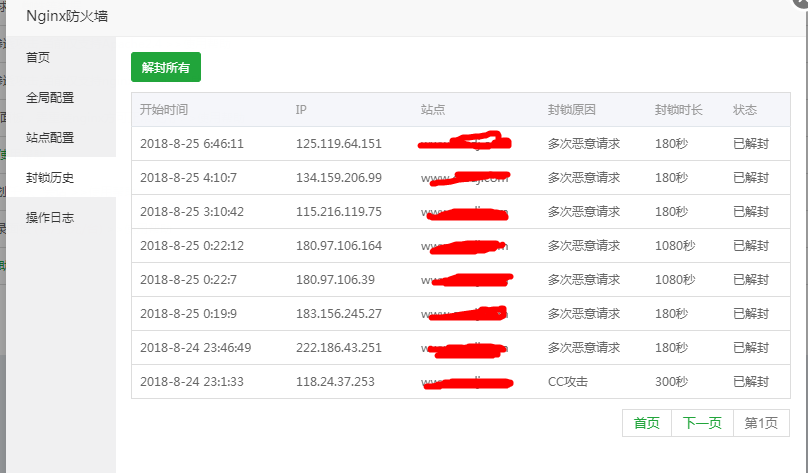Click 下一页 pagination button
The image size is (808, 473).
pyautogui.click(x=702, y=423)
